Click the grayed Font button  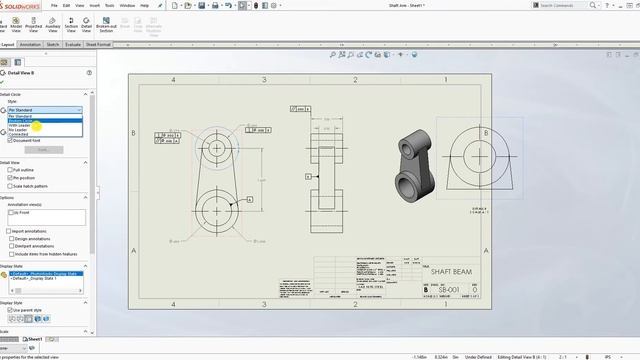coord(44,150)
